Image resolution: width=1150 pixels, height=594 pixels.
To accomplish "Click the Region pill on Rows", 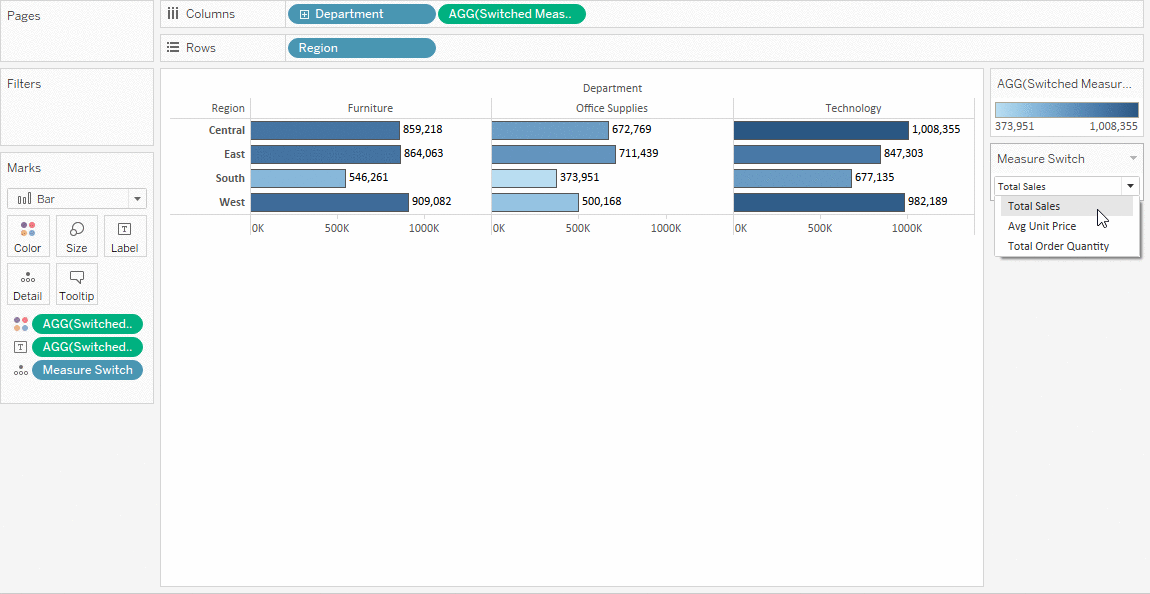I will click(361, 47).
